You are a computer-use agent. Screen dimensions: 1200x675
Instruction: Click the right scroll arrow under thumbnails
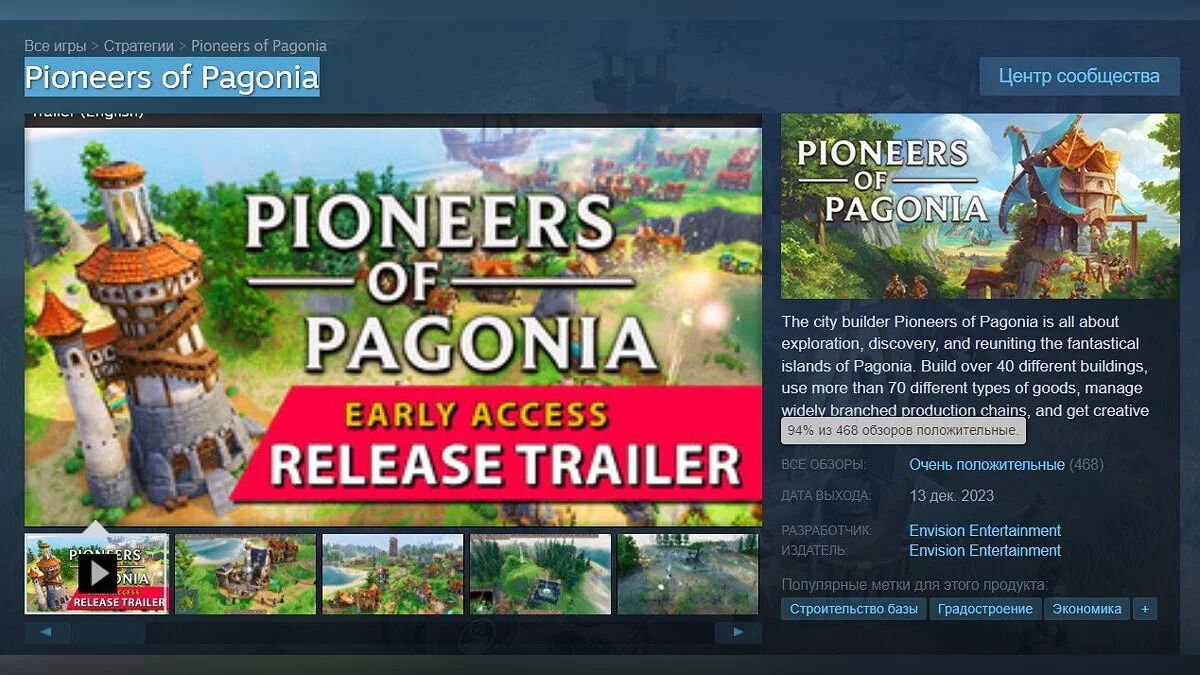tap(738, 632)
